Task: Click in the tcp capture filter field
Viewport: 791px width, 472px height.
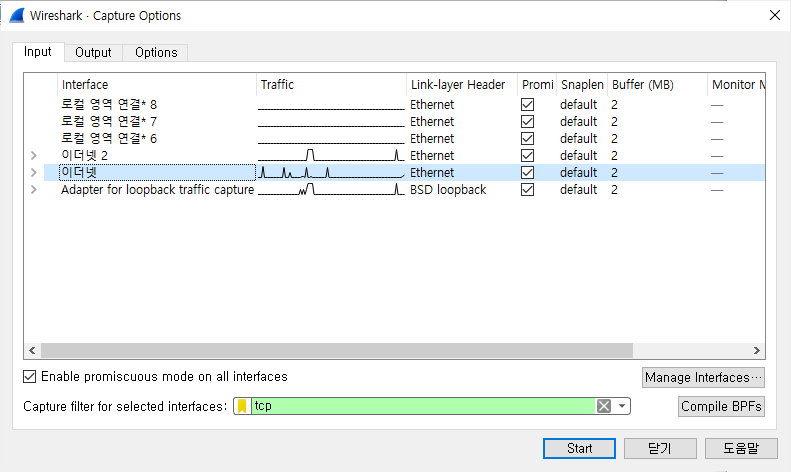Action: pos(423,406)
